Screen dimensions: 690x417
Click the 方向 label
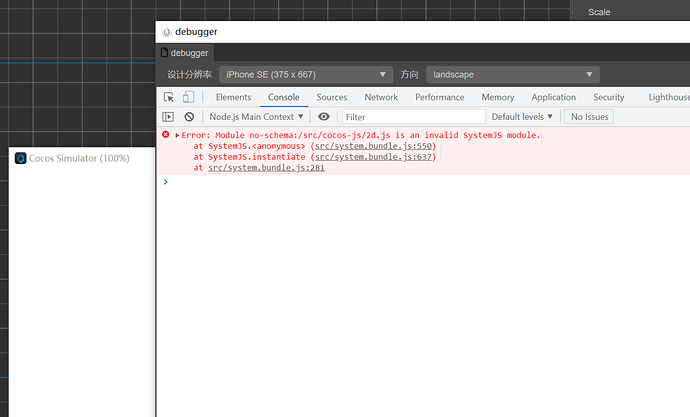[x=409, y=75]
